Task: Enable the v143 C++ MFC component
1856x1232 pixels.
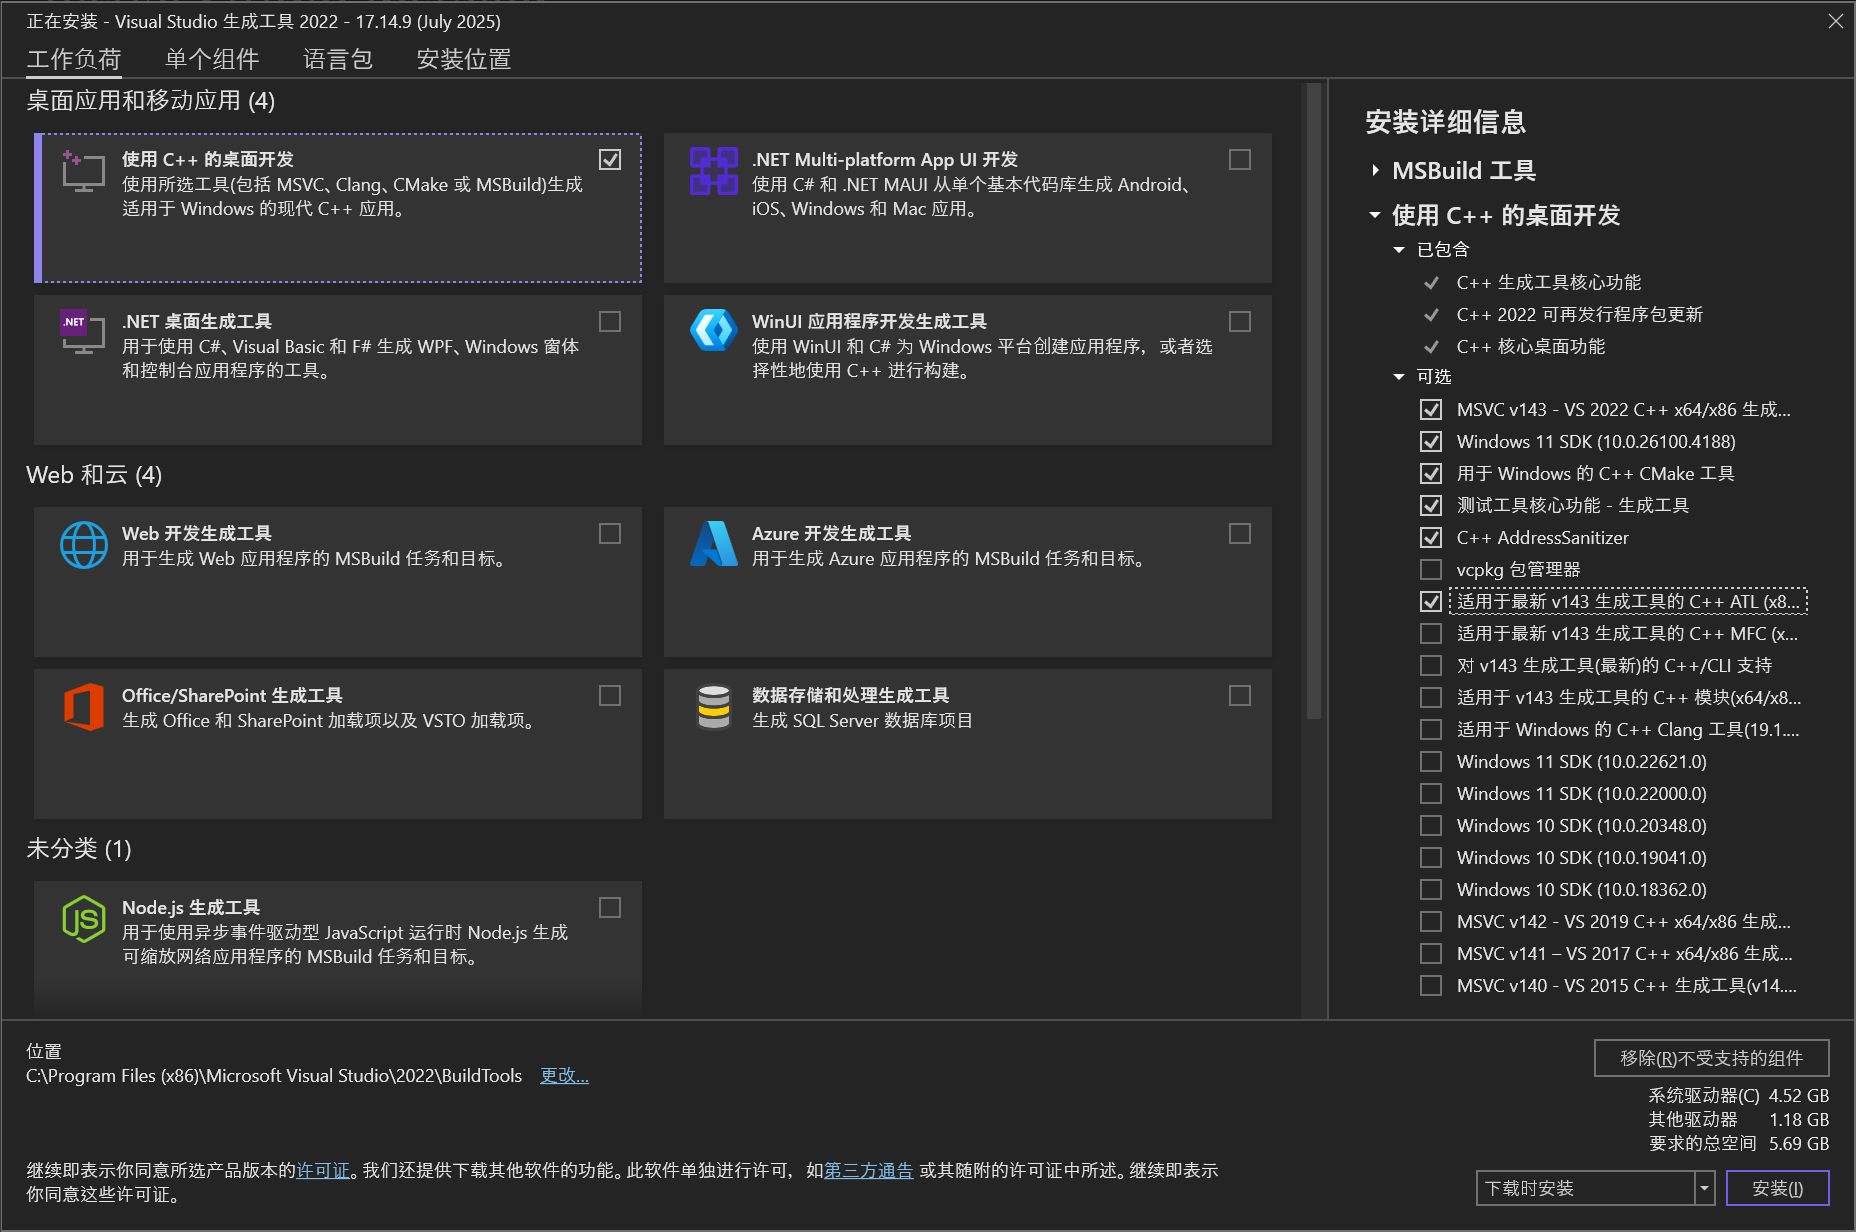Action: click(1431, 634)
